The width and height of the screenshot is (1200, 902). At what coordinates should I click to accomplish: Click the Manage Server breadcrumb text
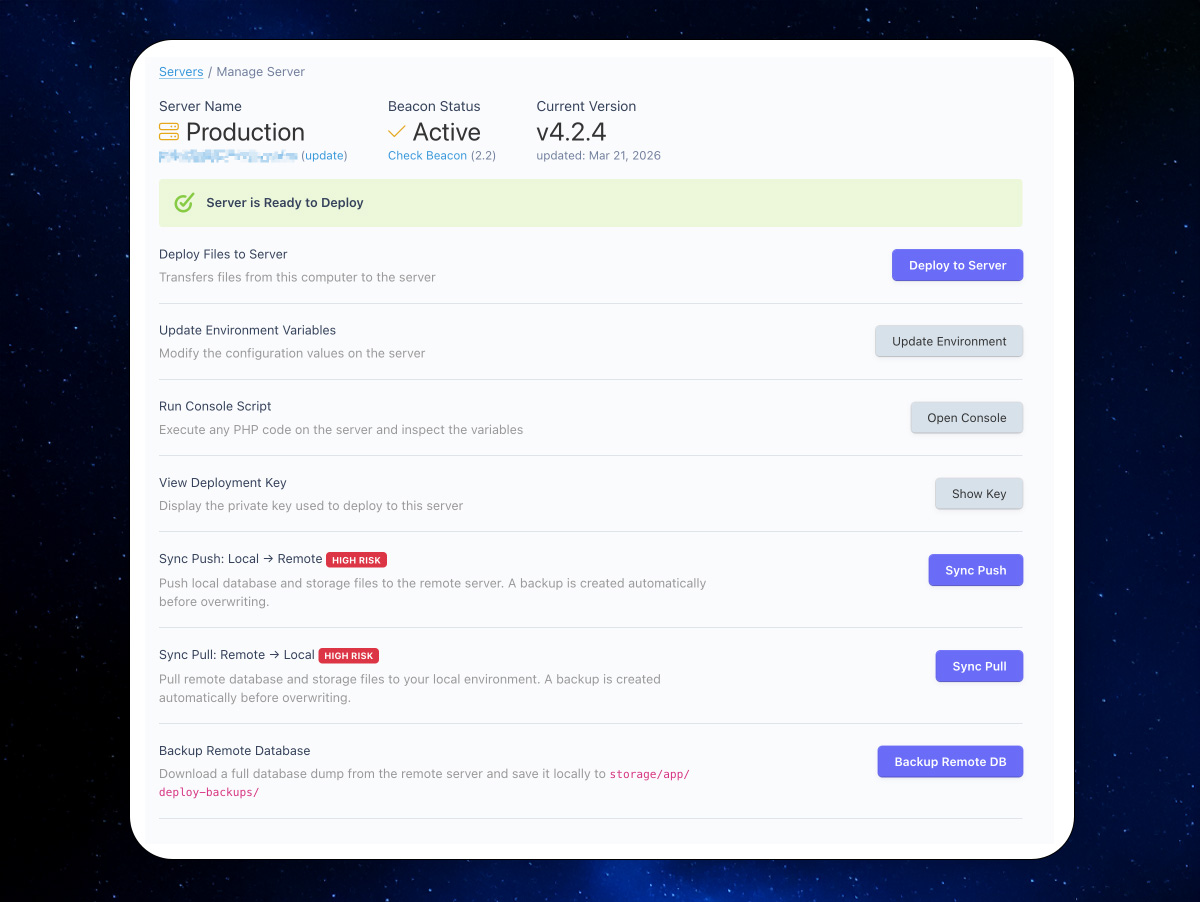[x=260, y=72]
